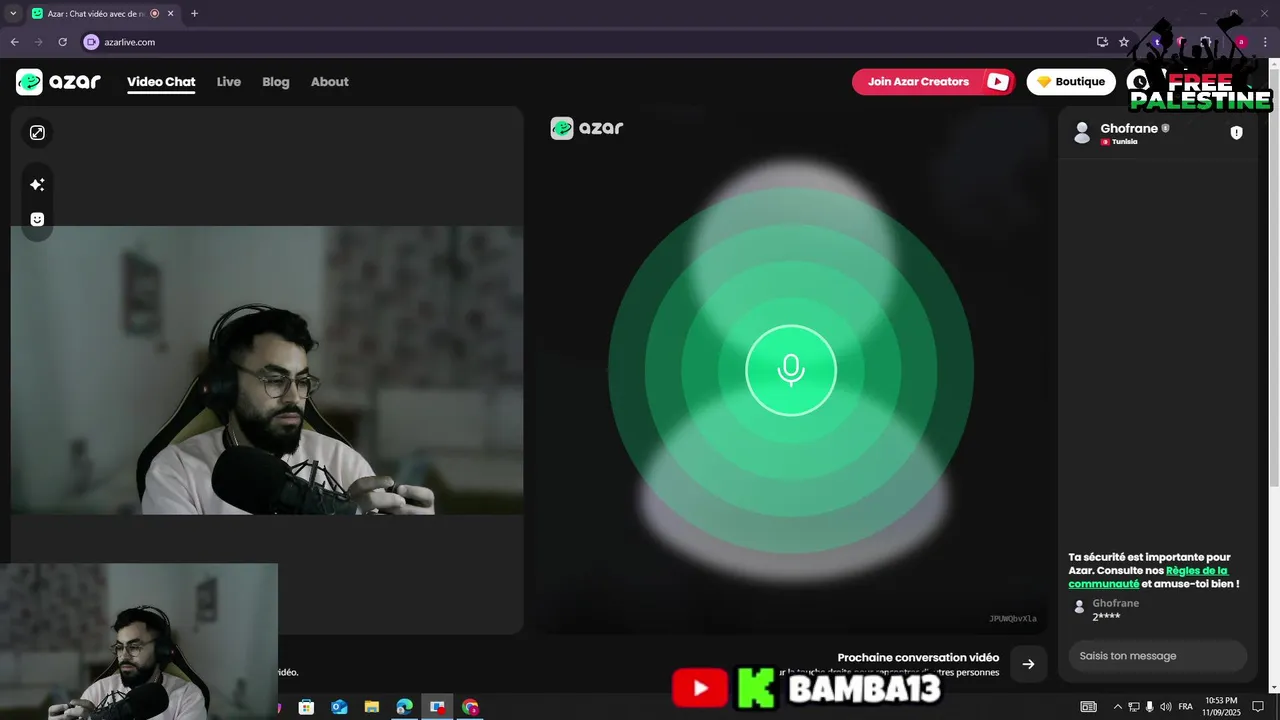Report user with the shield icon

[x=1236, y=133]
